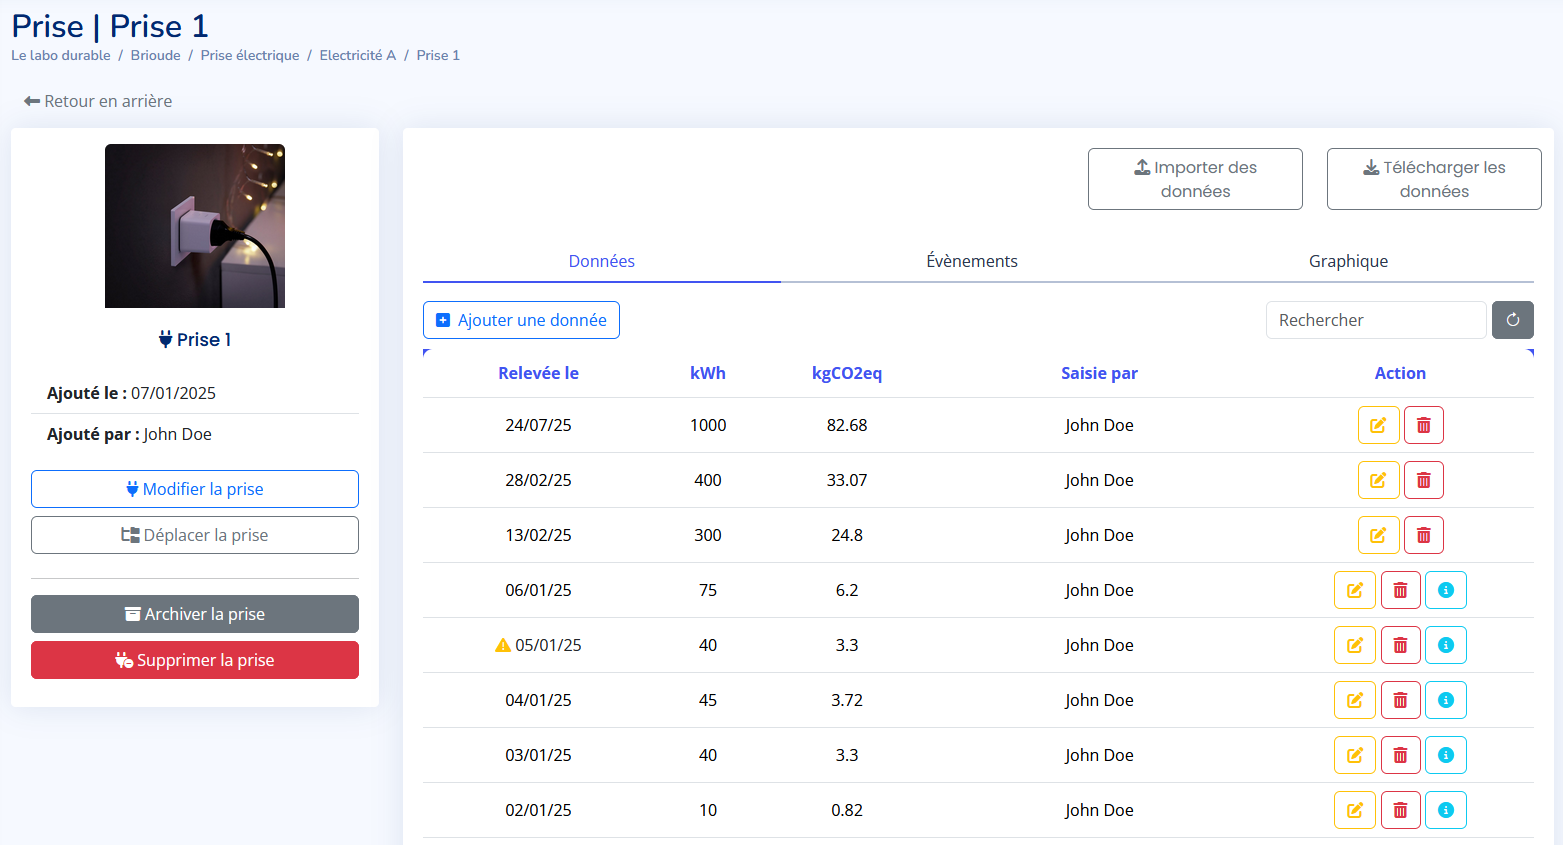Edit the 24/07/25 data row
The height and width of the screenshot is (845, 1563).
click(1377, 425)
